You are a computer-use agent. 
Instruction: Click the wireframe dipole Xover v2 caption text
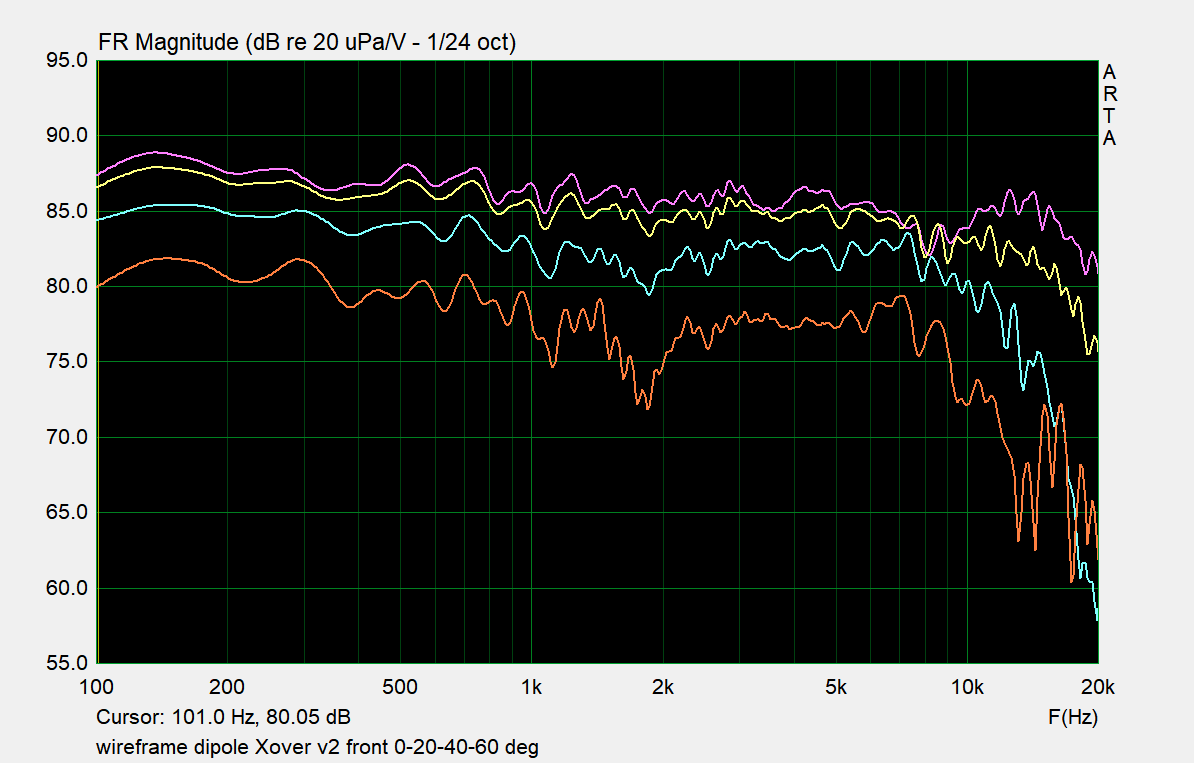(x=318, y=747)
